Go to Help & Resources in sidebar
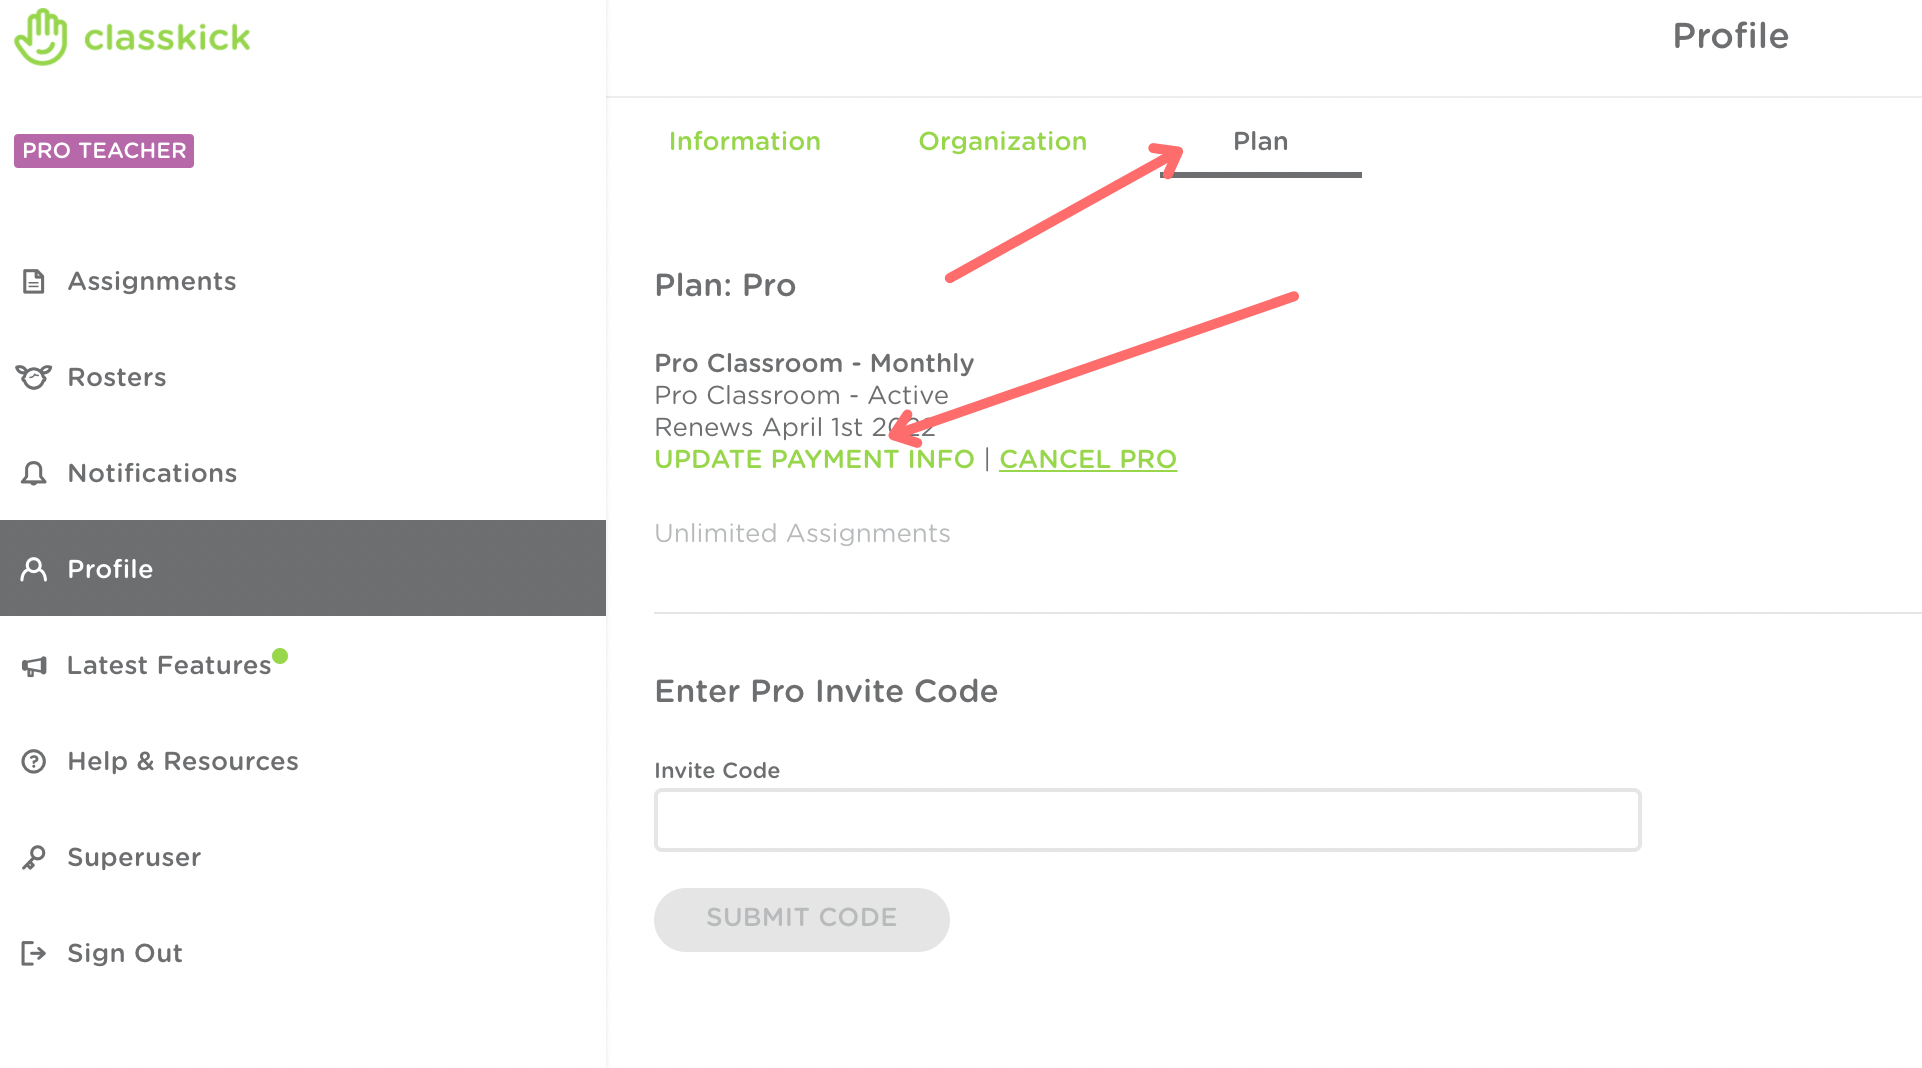1922x1068 pixels. [183, 761]
